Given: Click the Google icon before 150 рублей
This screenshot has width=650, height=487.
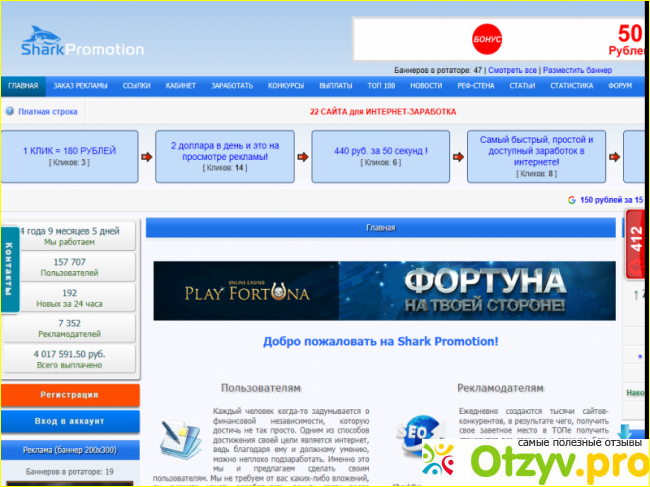Looking at the screenshot, I should (571, 200).
